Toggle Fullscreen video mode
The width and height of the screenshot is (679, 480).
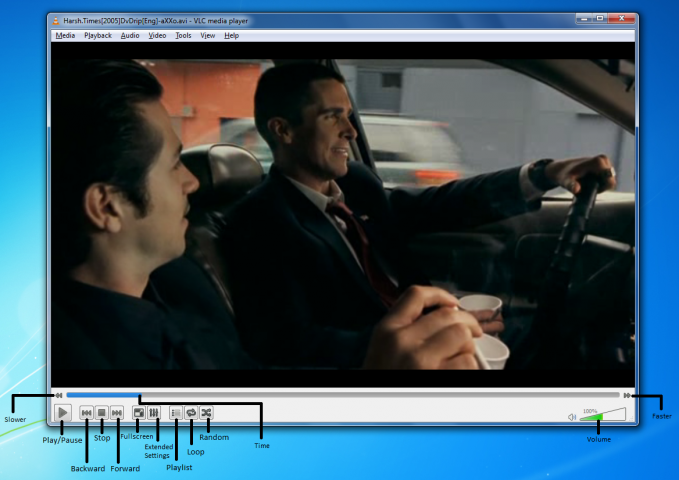(x=139, y=413)
